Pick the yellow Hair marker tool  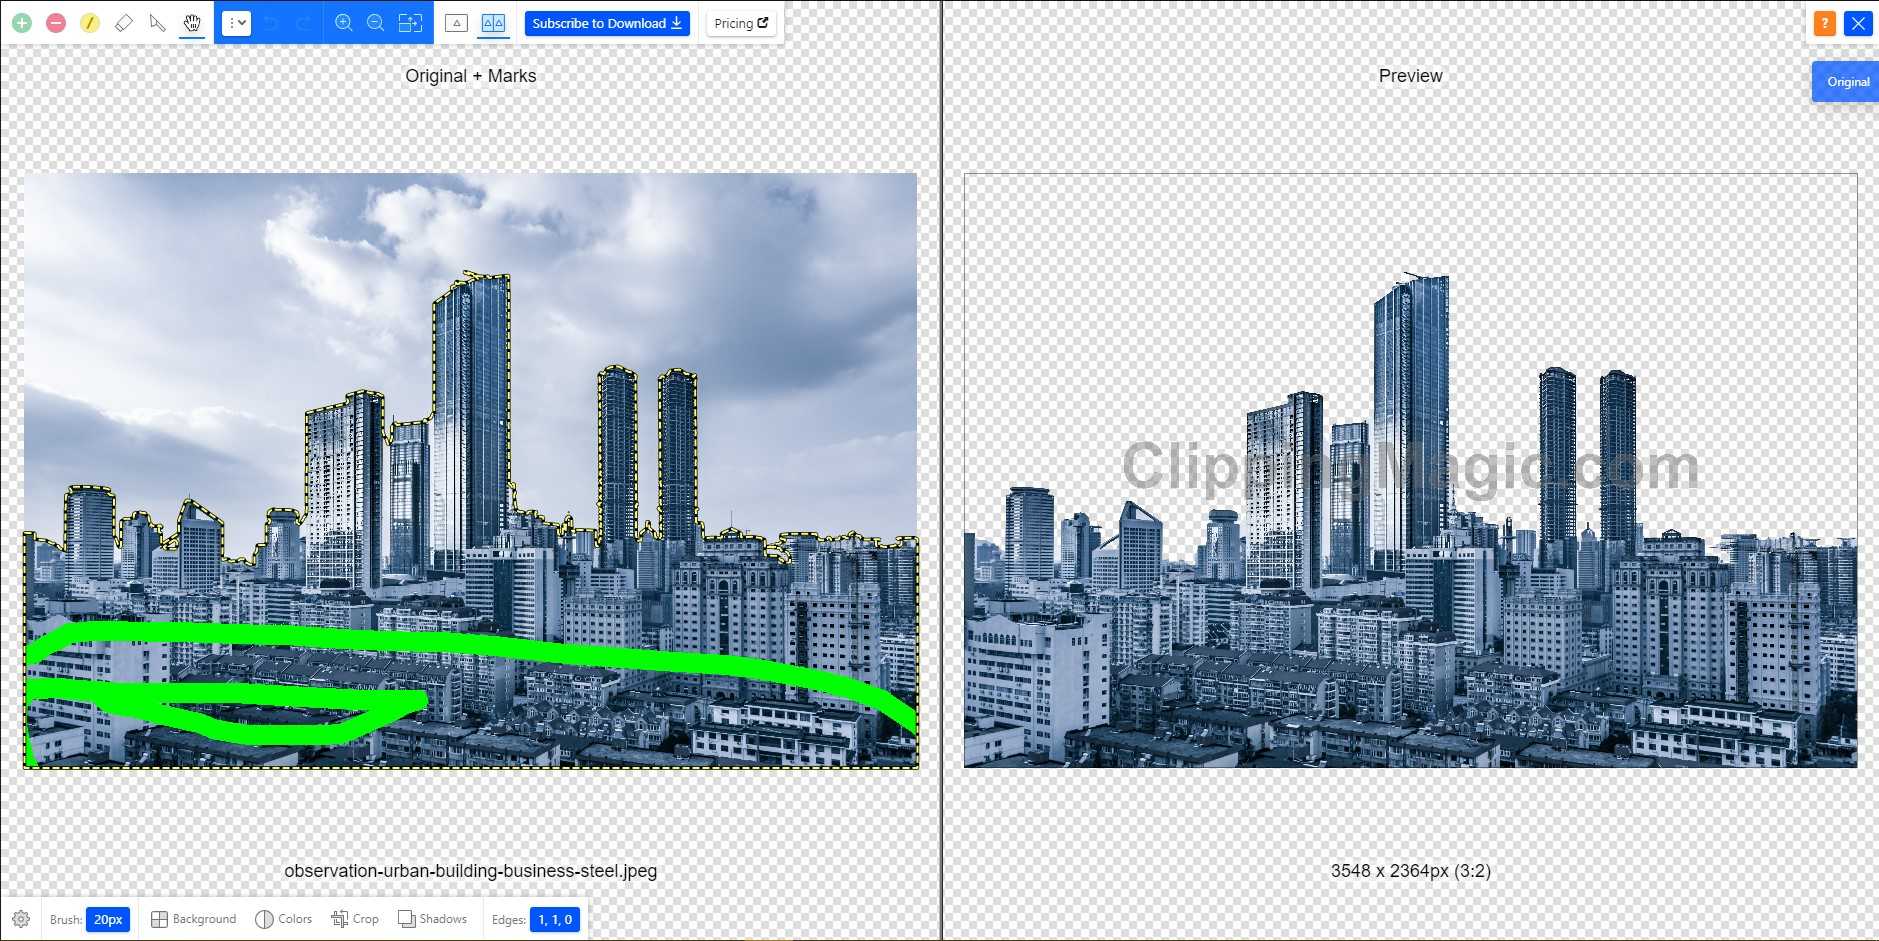click(90, 23)
